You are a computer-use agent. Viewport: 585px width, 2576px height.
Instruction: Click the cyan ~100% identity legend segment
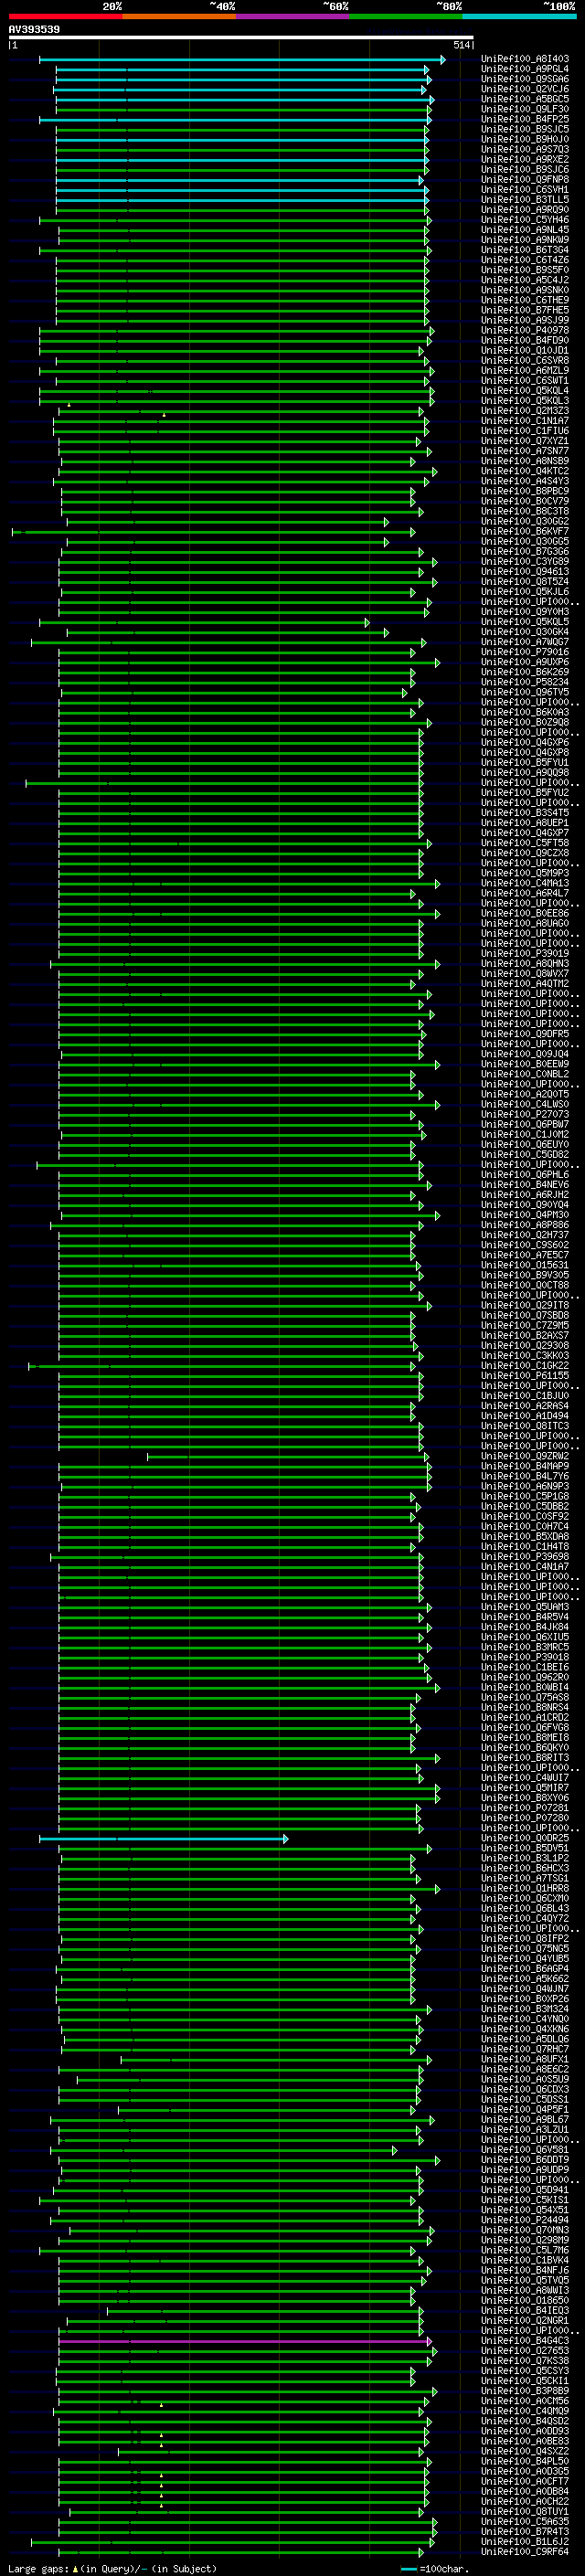tap(519, 16)
